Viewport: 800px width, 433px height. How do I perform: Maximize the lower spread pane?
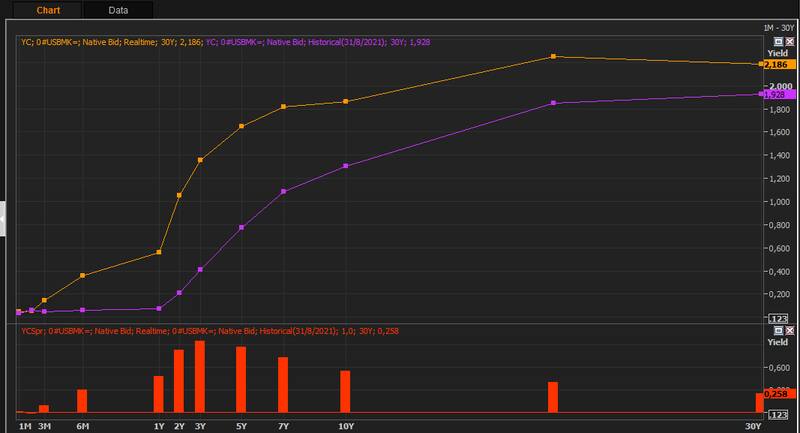click(x=779, y=330)
